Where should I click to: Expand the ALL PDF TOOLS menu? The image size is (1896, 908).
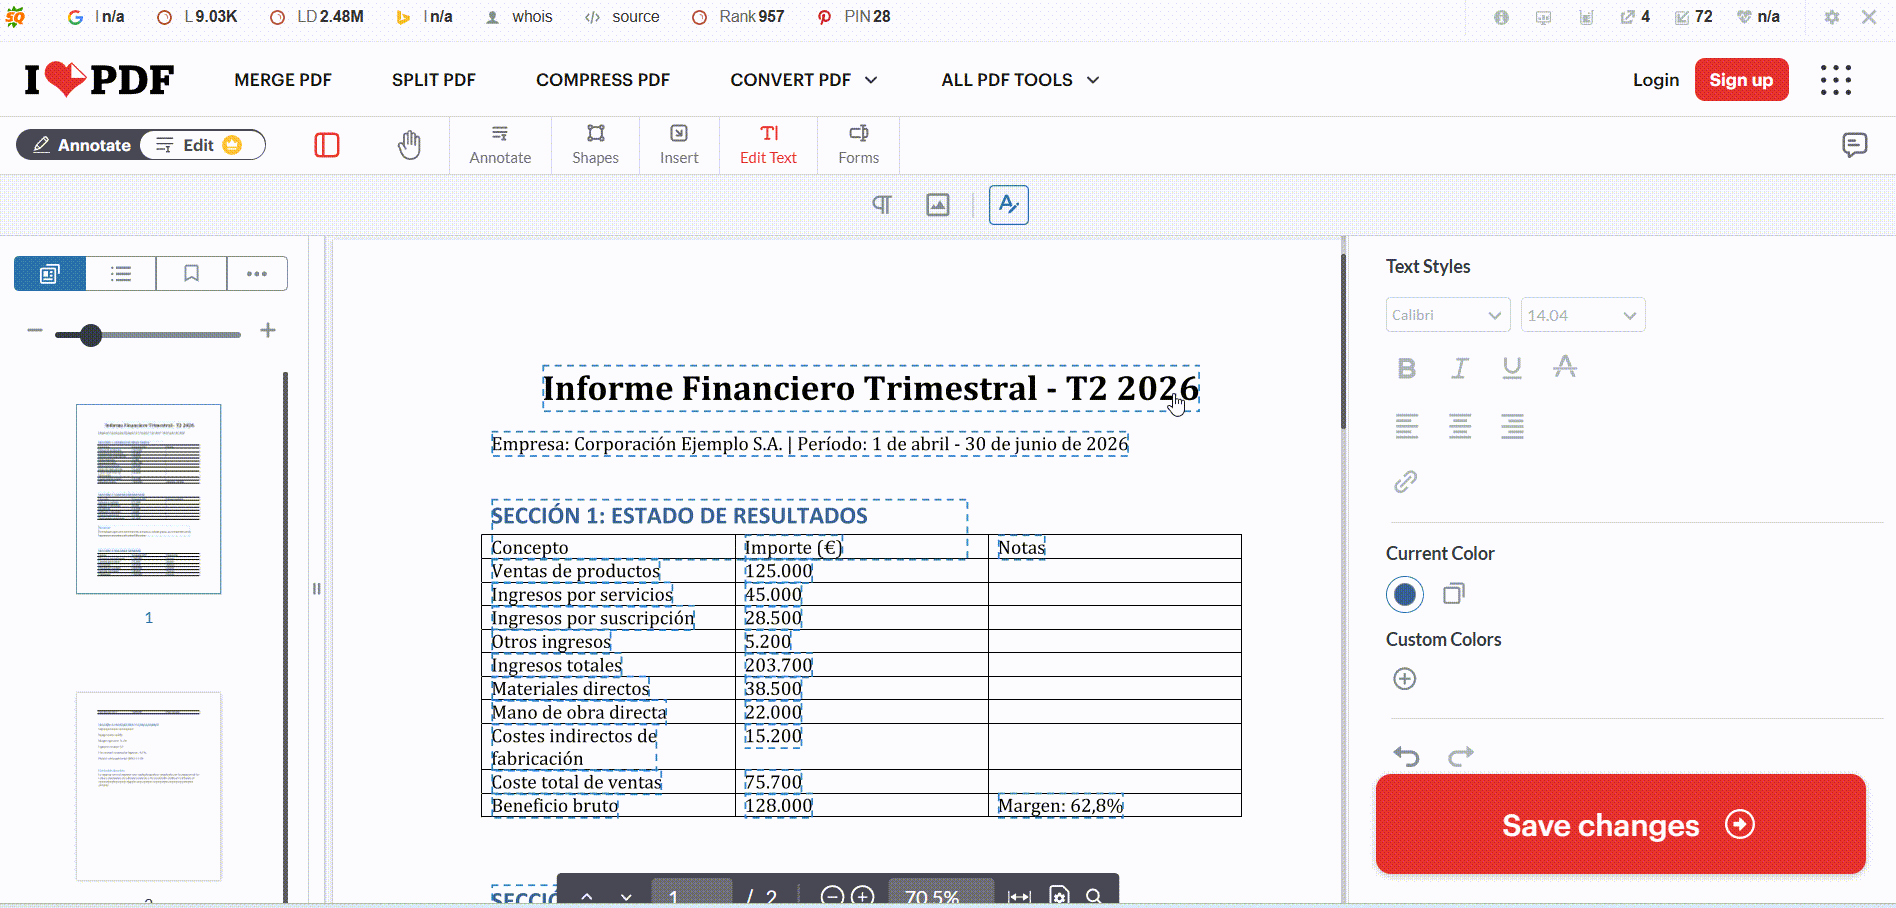tap(1020, 80)
